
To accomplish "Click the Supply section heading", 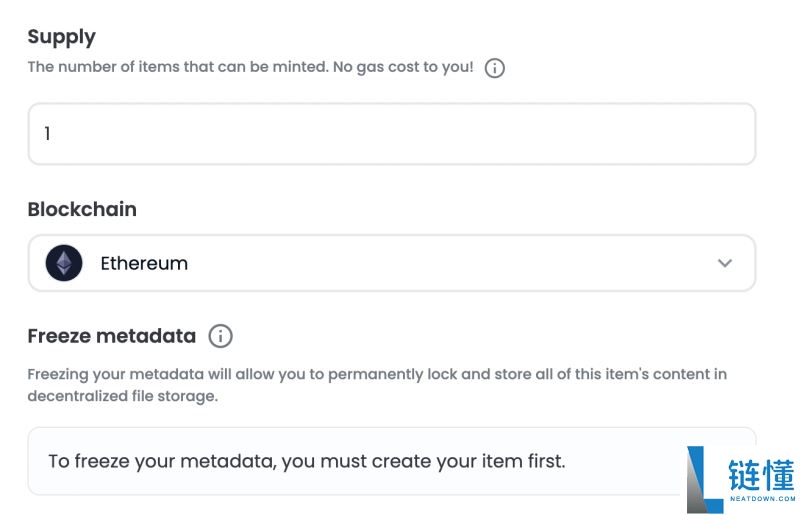I will click(x=62, y=37).
